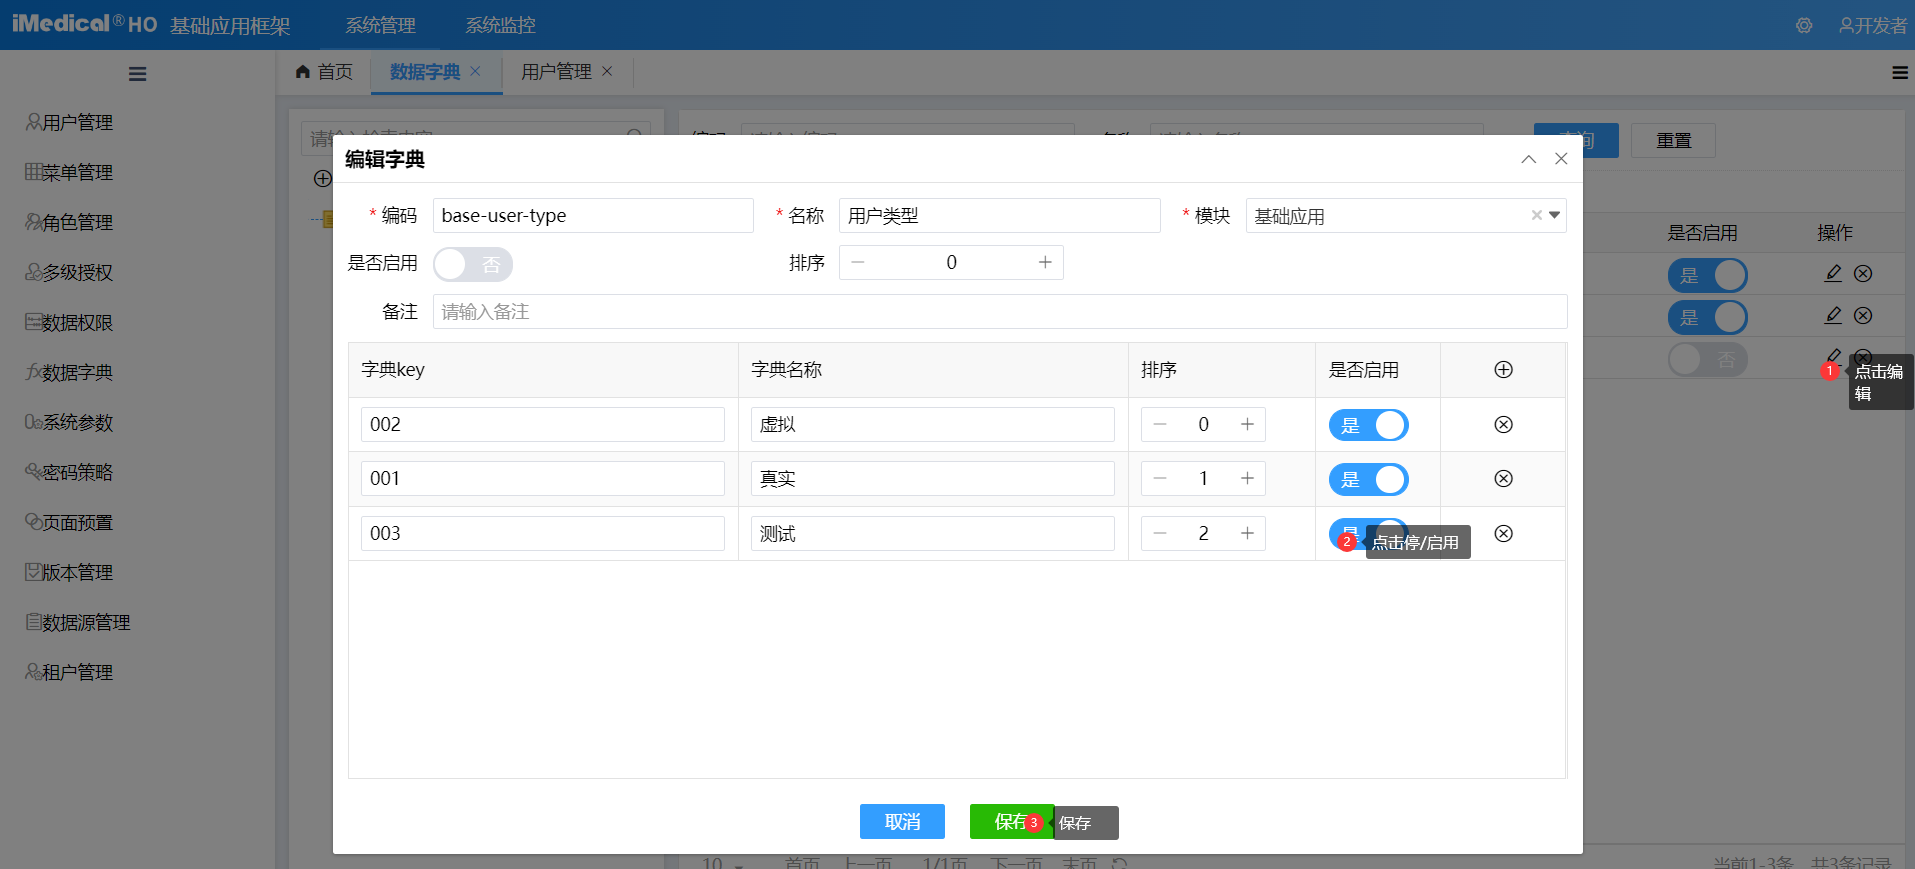Open 数据权限 in the sidebar
Viewport: 1915px width, 869px height.
coord(69,322)
